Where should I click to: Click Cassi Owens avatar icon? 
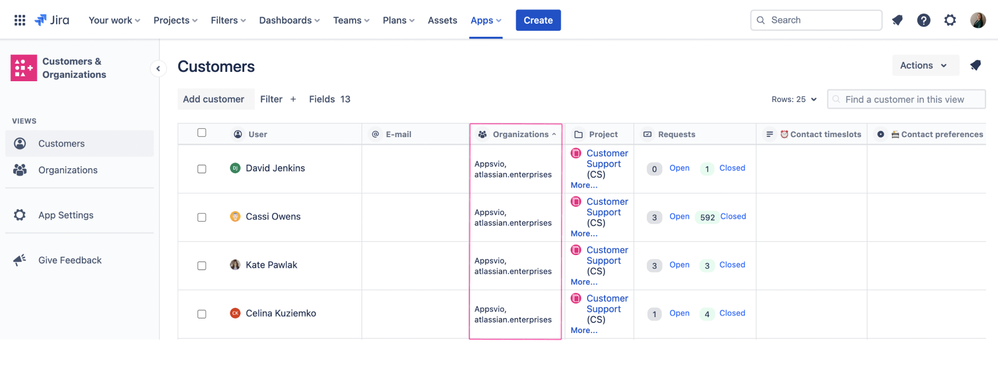[235, 217]
